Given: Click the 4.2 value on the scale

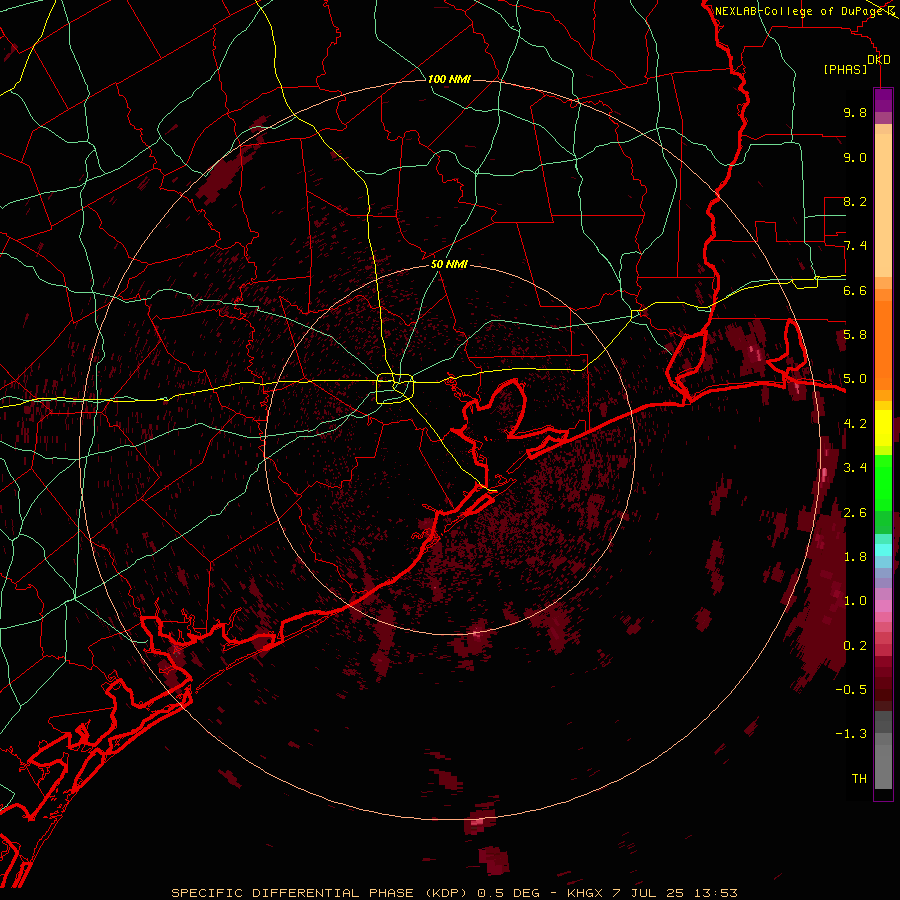Looking at the screenshot, I should tap(855, 424).
